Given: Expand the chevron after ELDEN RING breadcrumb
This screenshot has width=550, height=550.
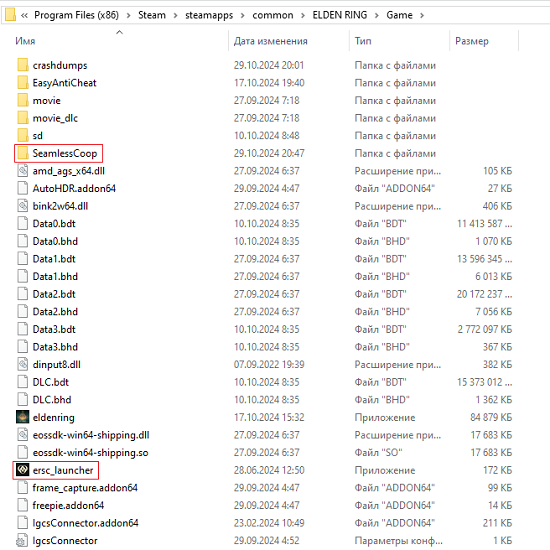Looking at the screenshot, I should [376, 15].
